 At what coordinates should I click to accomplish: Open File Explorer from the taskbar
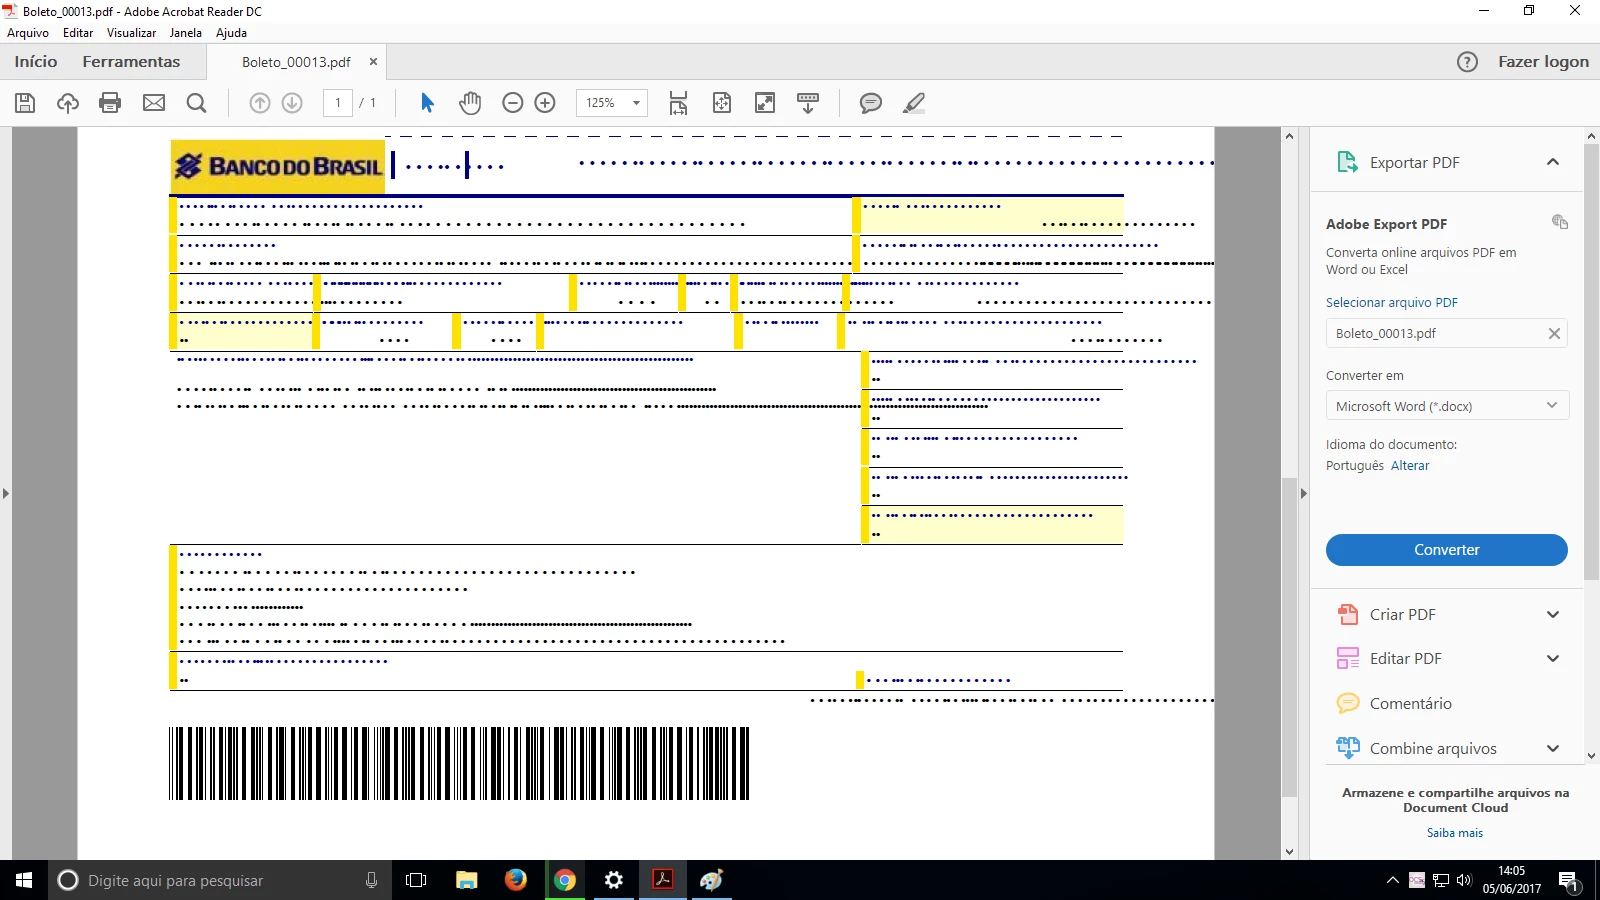point(466,880)
